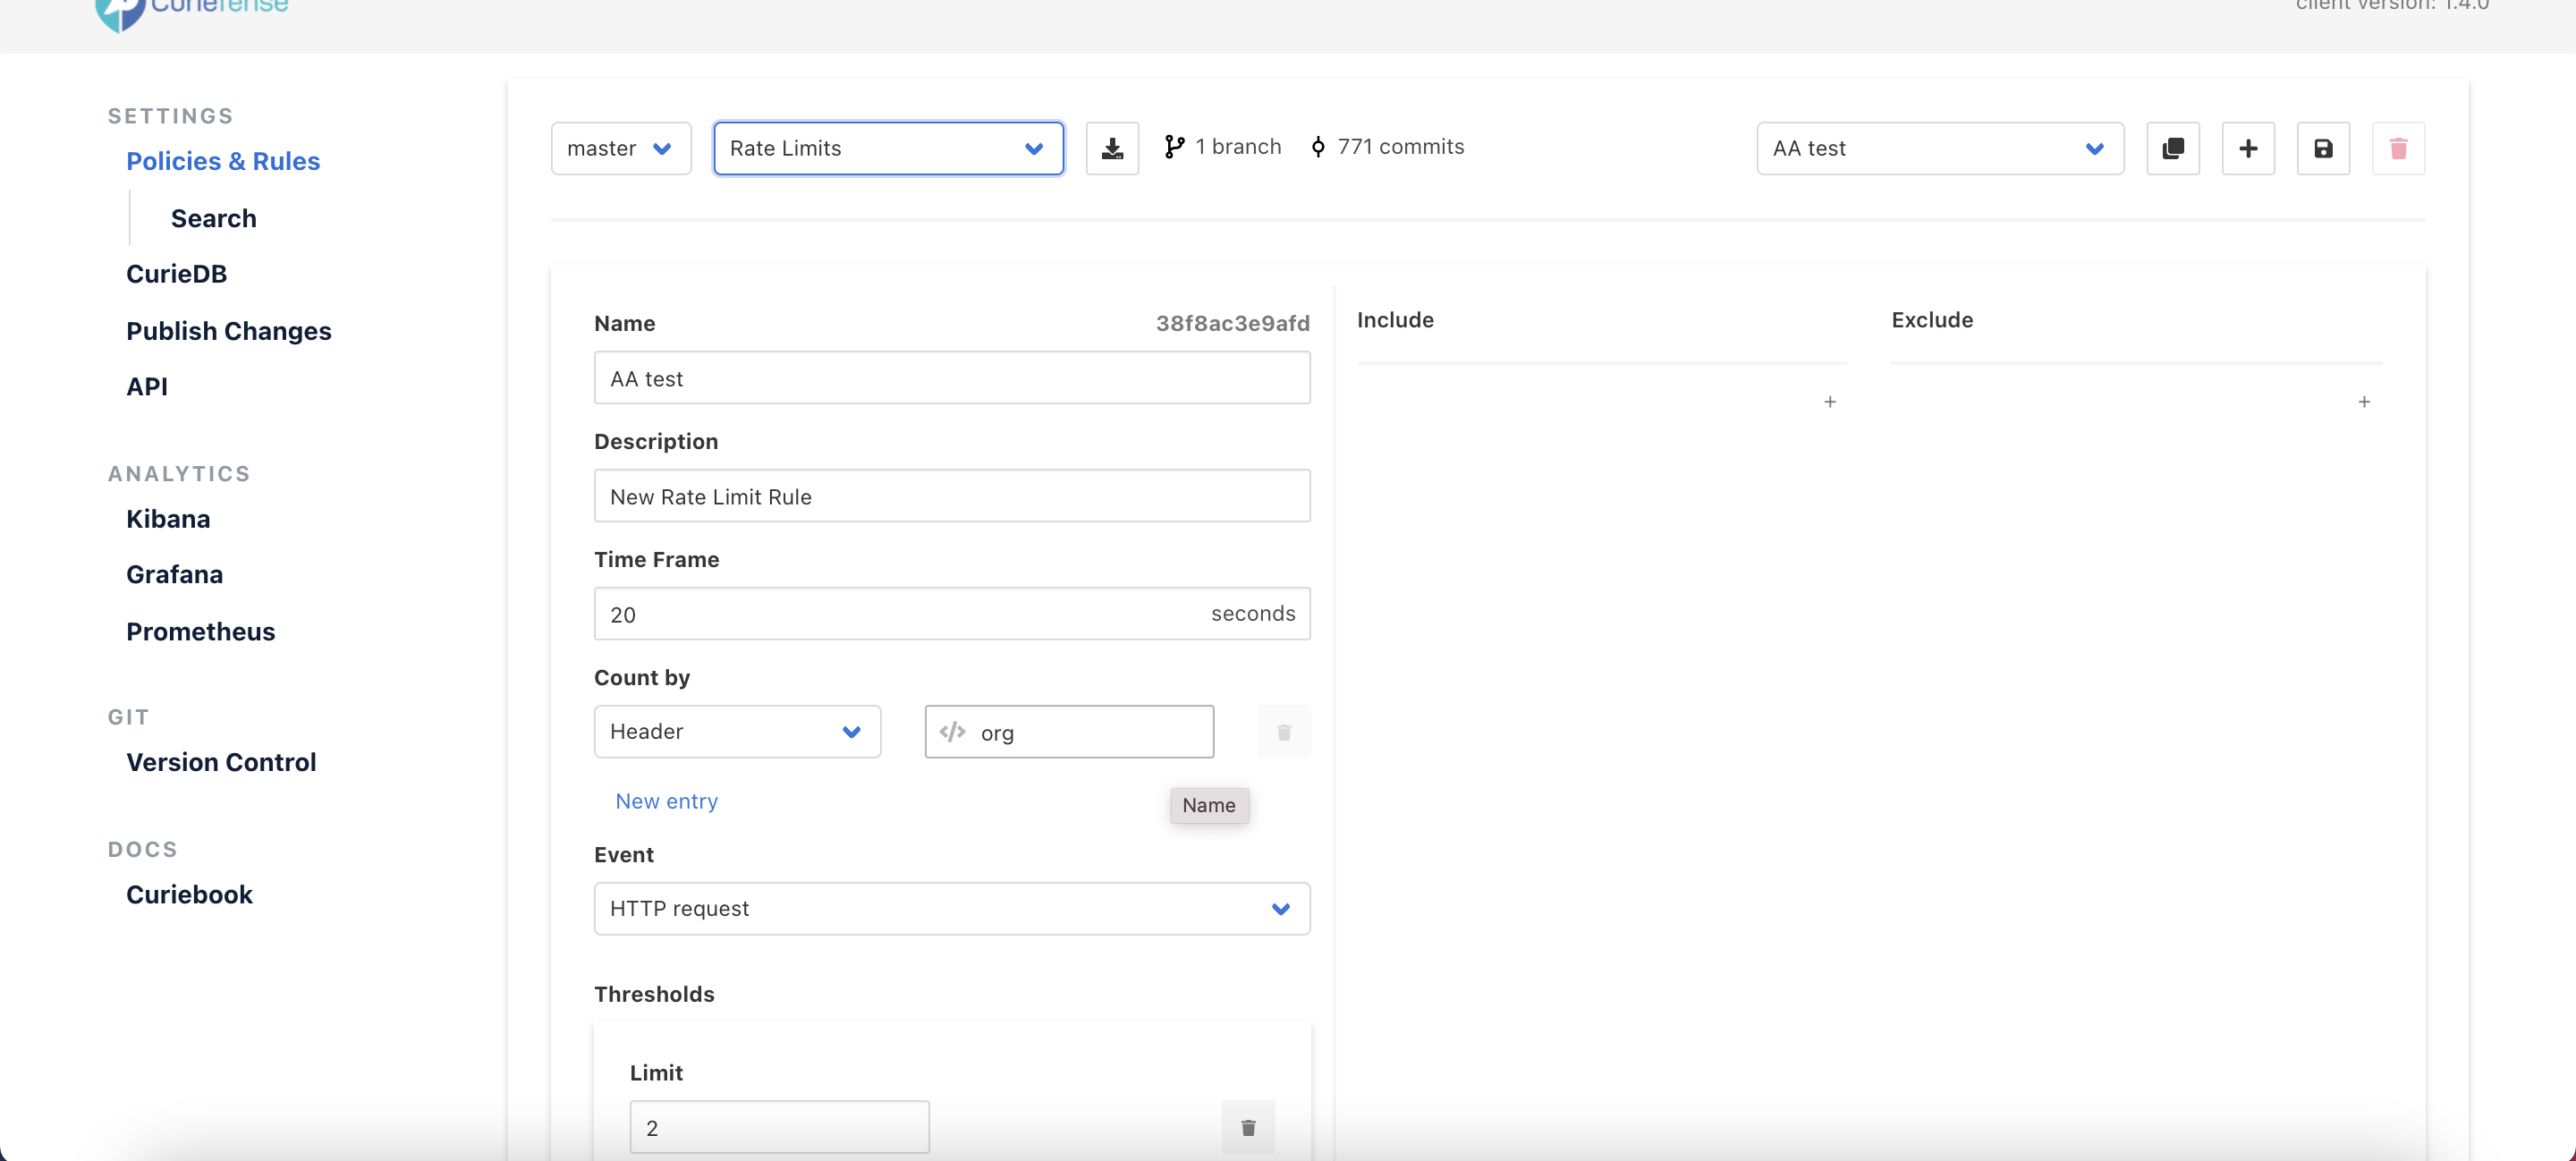Open the AA test document selector
This screenshot has width=2576, height=1161.
click(1939, 148)
